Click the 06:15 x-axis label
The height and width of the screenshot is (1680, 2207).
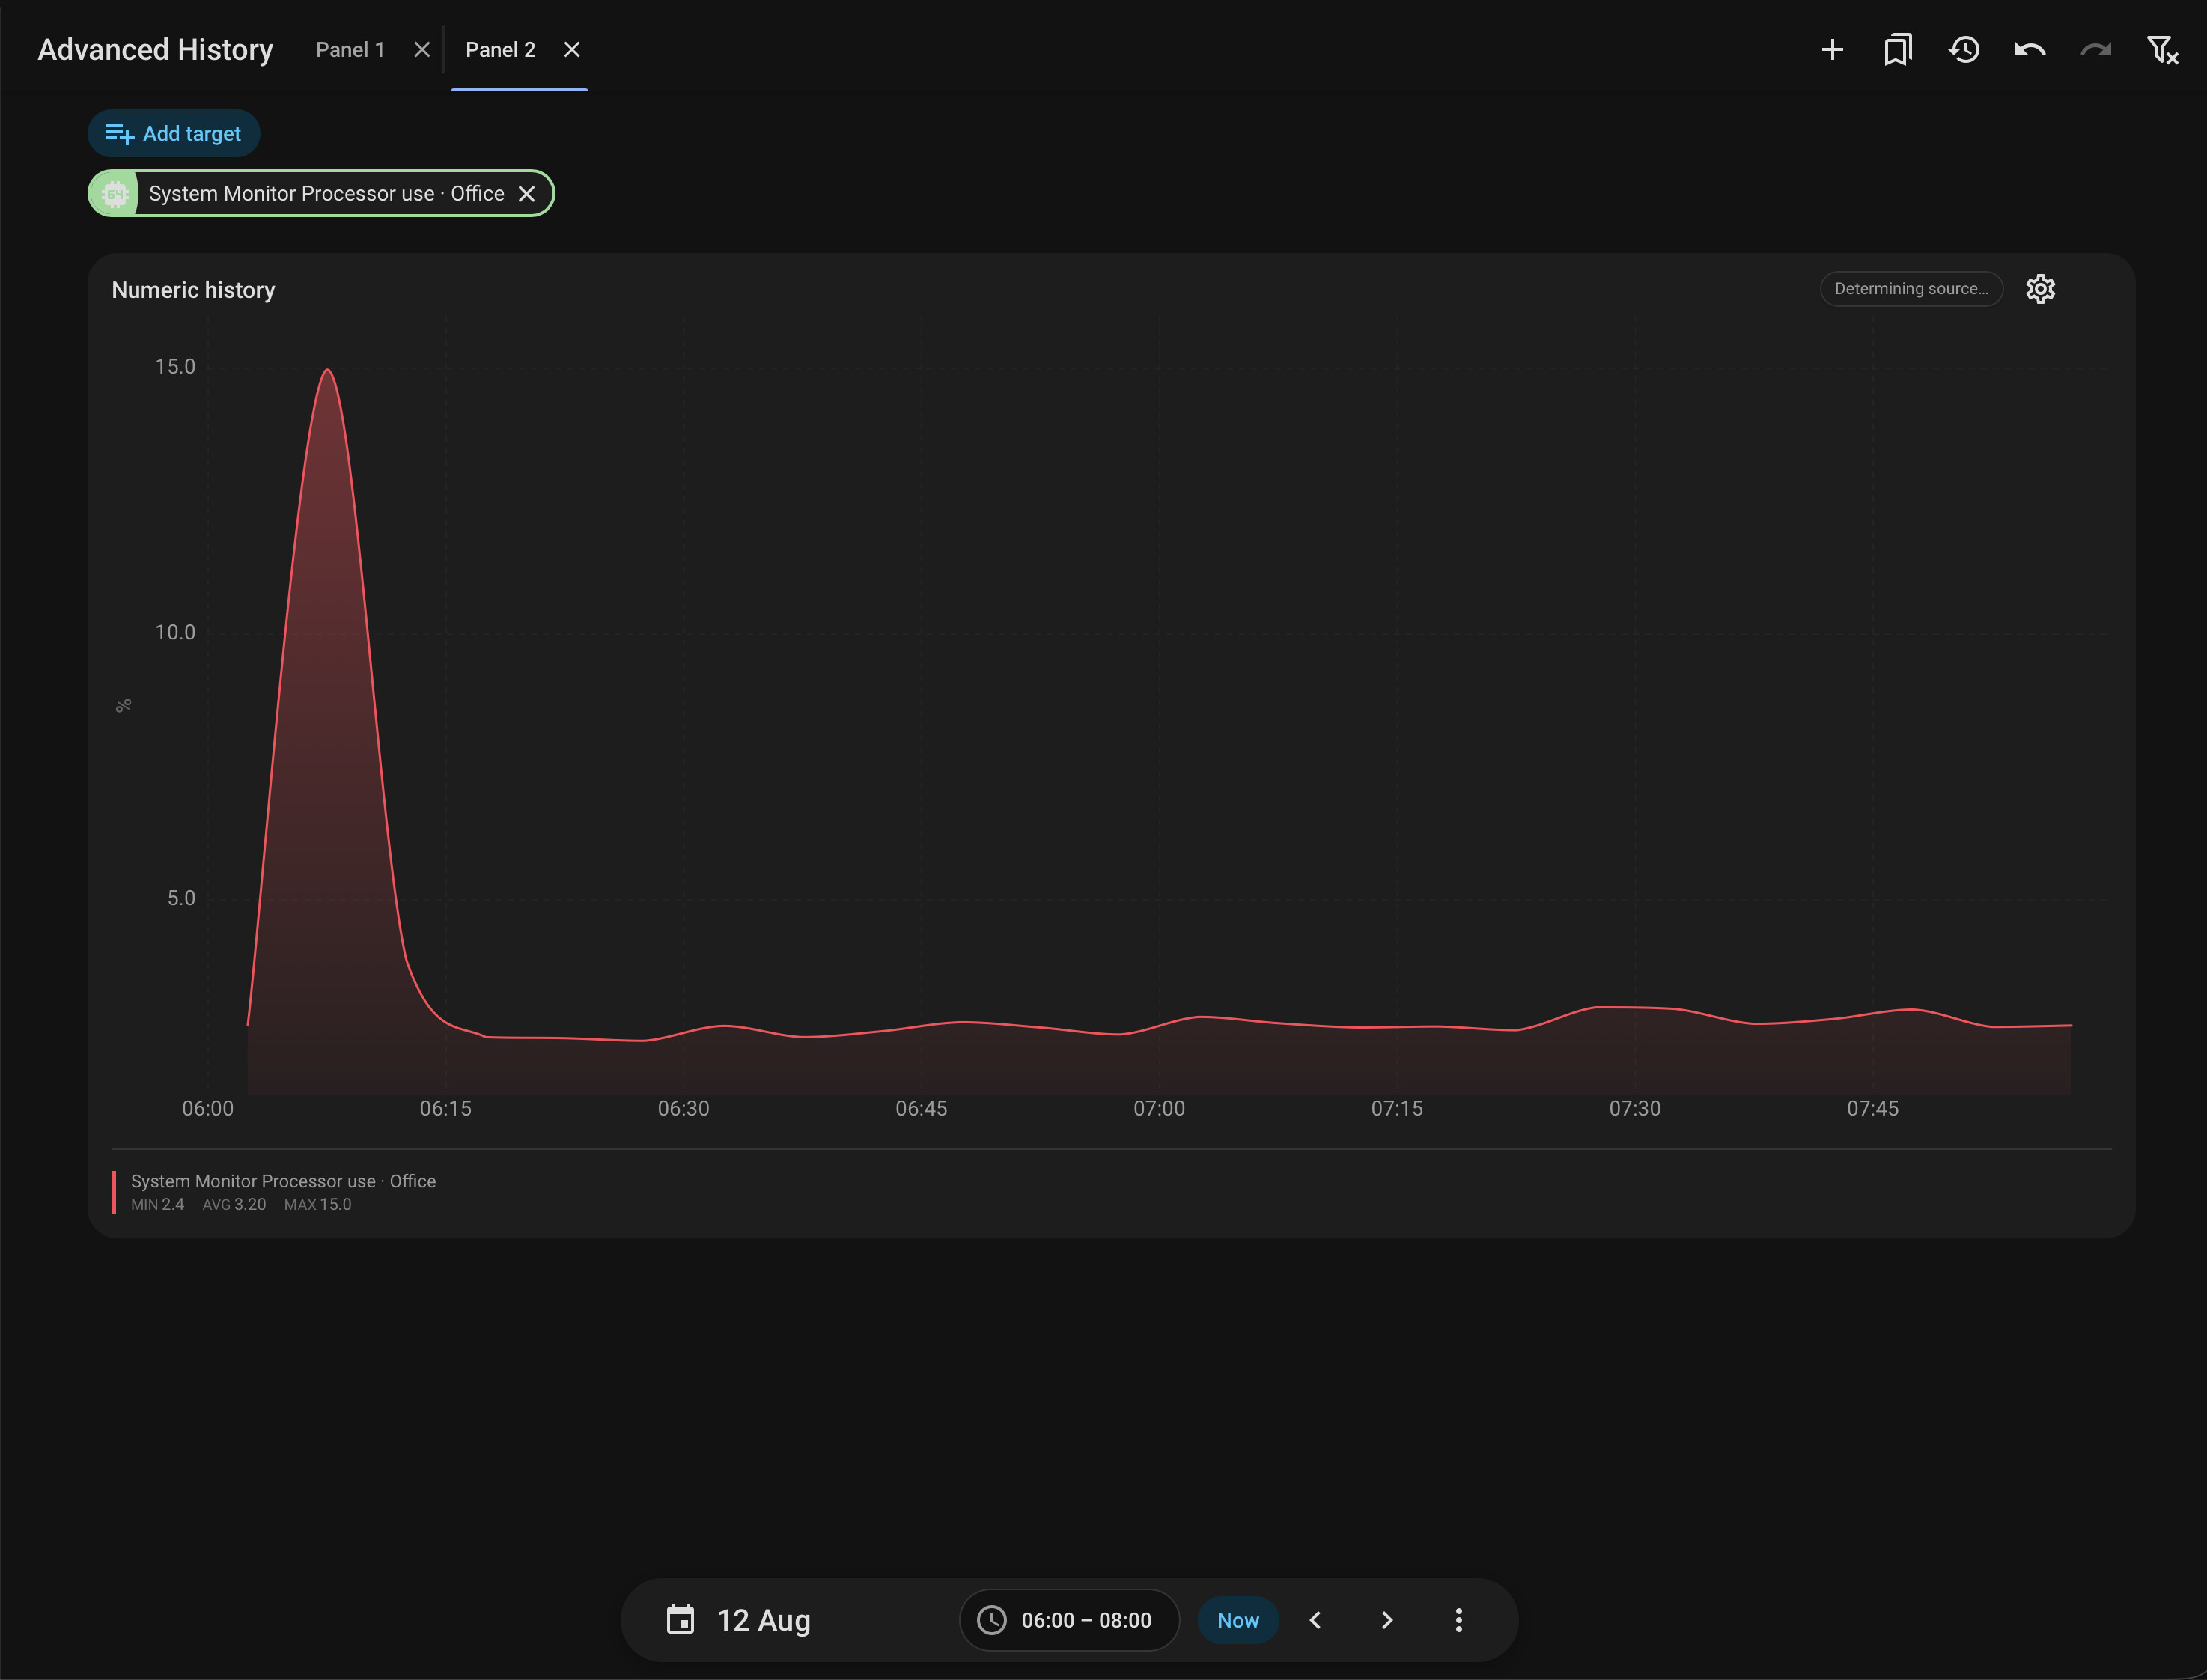click(445, 1108)
